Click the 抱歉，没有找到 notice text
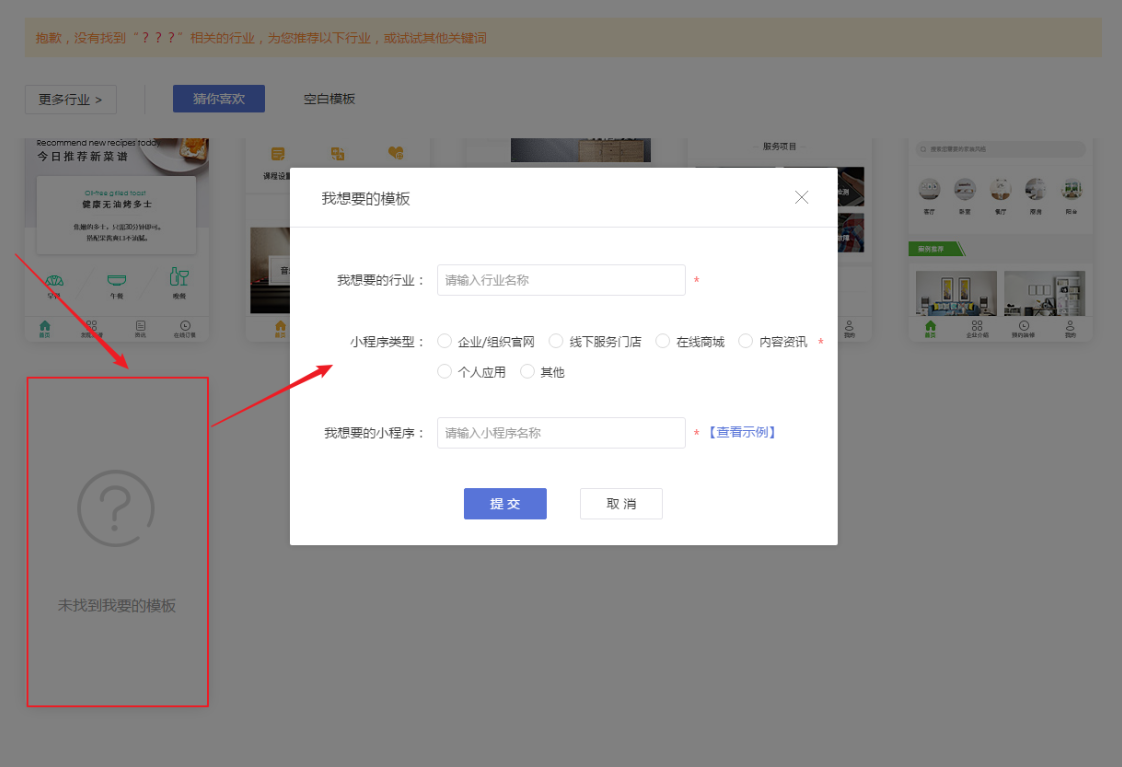 point(261,38)
